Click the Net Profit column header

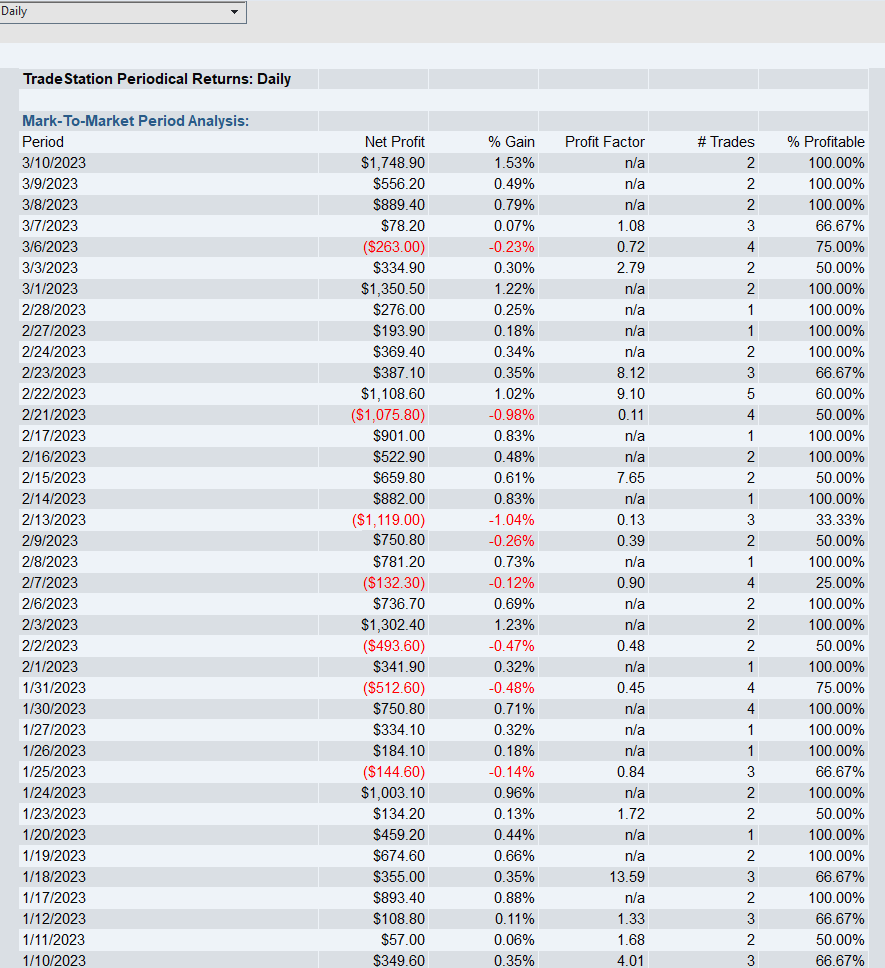(x=394, y=142)
